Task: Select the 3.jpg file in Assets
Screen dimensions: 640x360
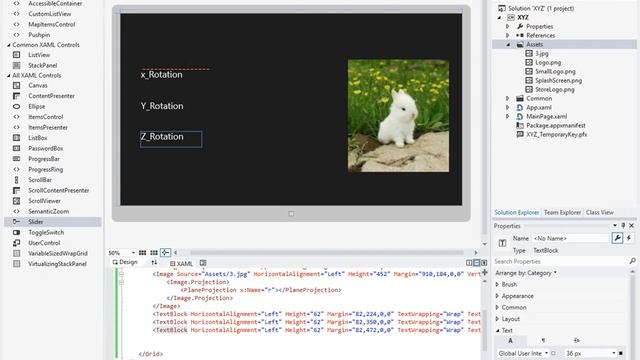Action: click(x=542, y=53)
